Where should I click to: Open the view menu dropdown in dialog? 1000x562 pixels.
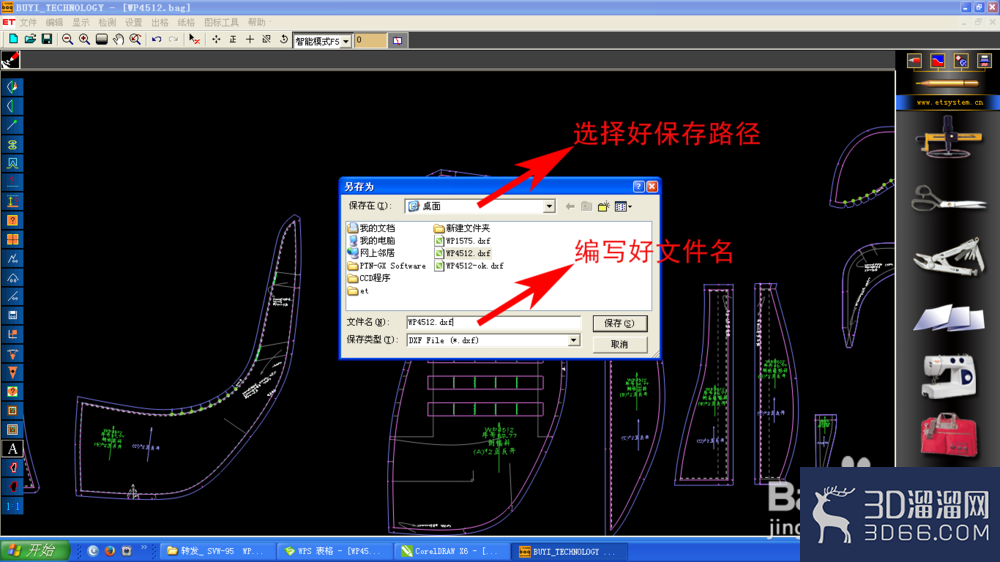(x=623, y=207)
